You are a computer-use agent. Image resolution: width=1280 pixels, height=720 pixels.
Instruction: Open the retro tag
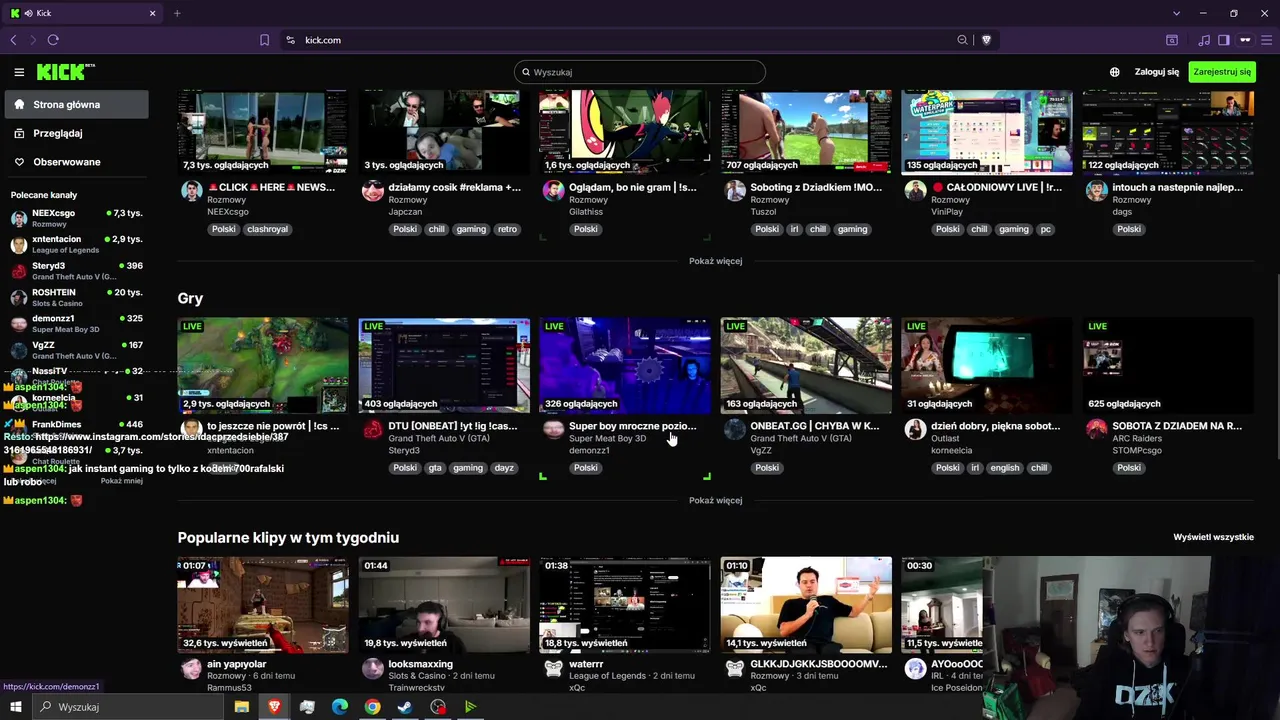(x=507, y=229)
